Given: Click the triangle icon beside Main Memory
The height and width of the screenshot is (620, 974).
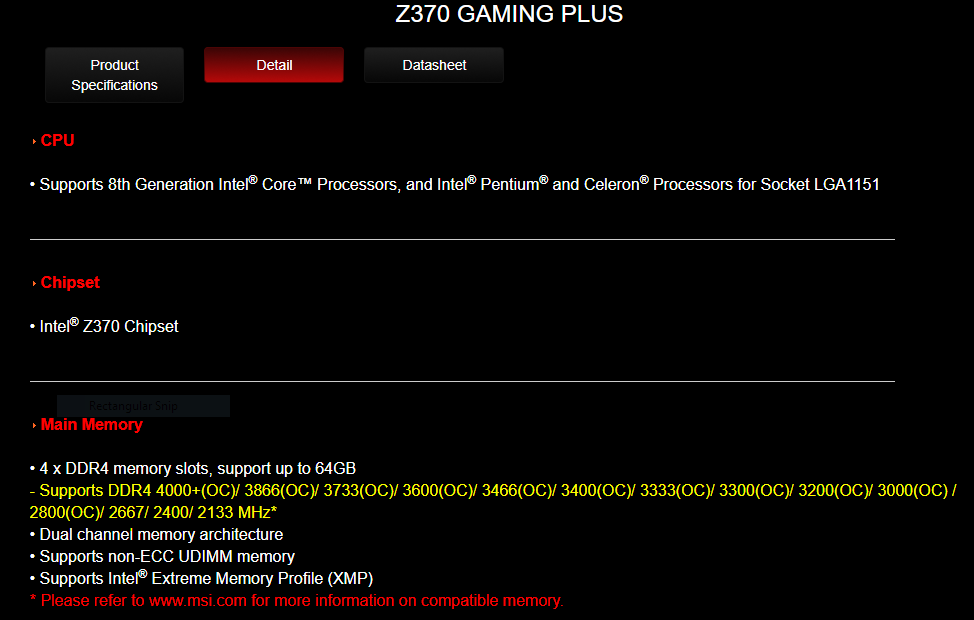Looking at the screenshot, I should point(34,426).
